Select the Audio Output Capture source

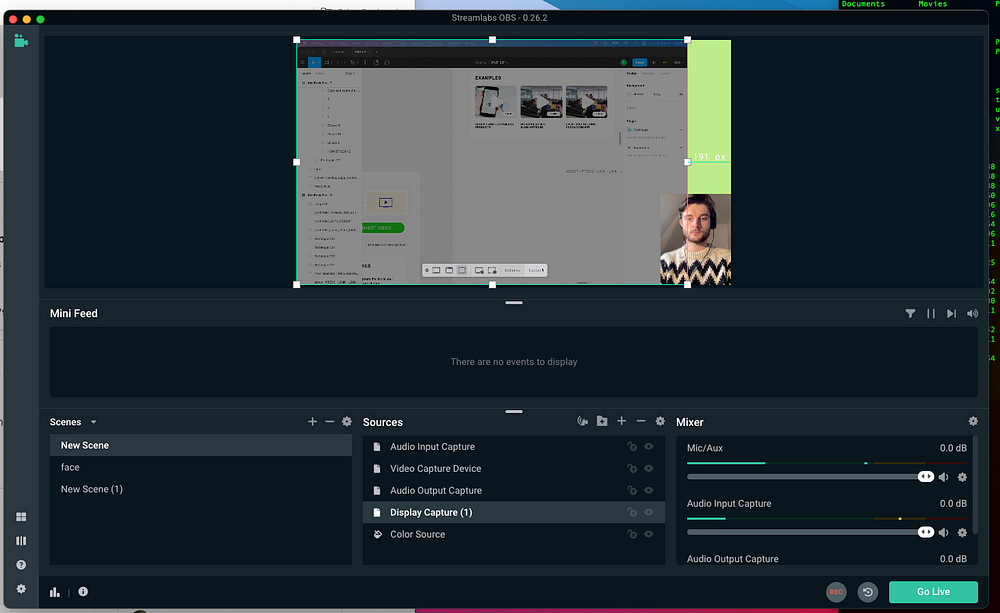[x=435, y=491]
